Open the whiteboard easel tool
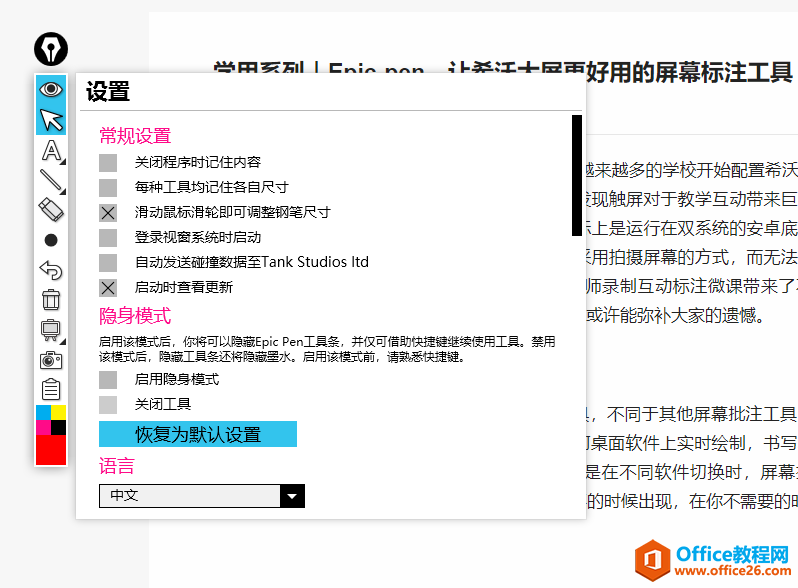Screen dimensions: 798x588 51,330
